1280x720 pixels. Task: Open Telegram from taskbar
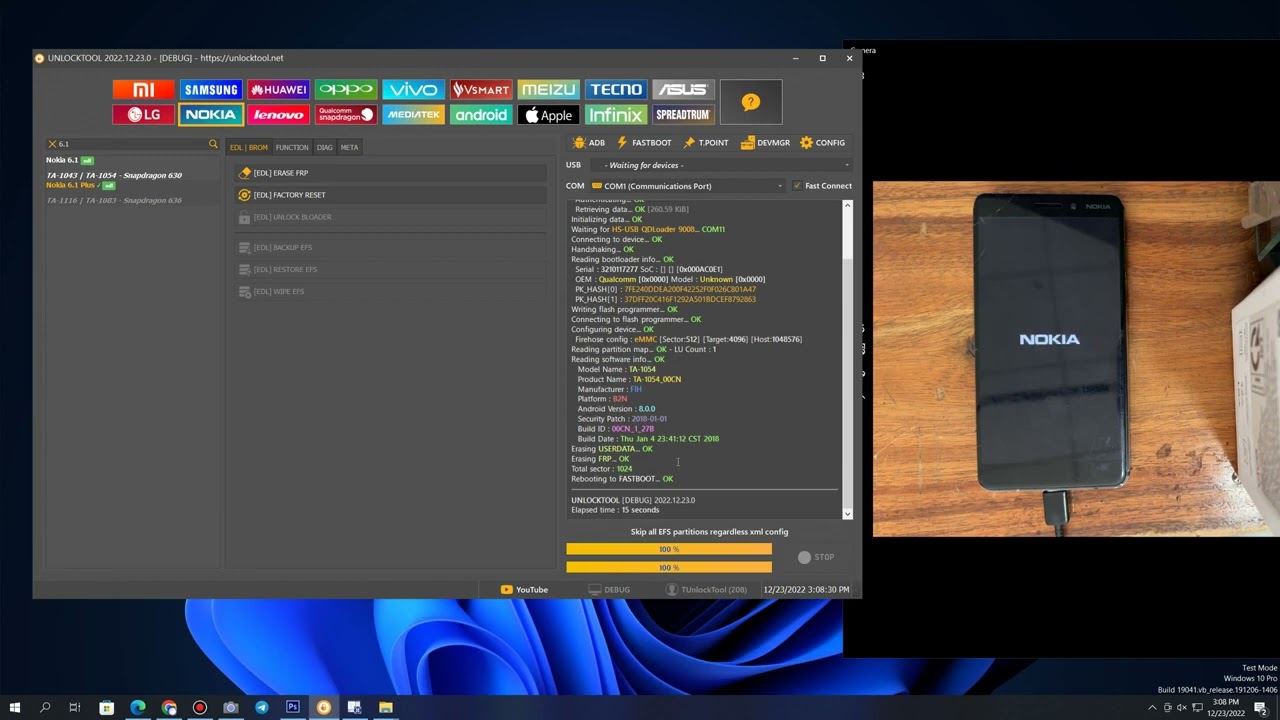pos(262,707)
